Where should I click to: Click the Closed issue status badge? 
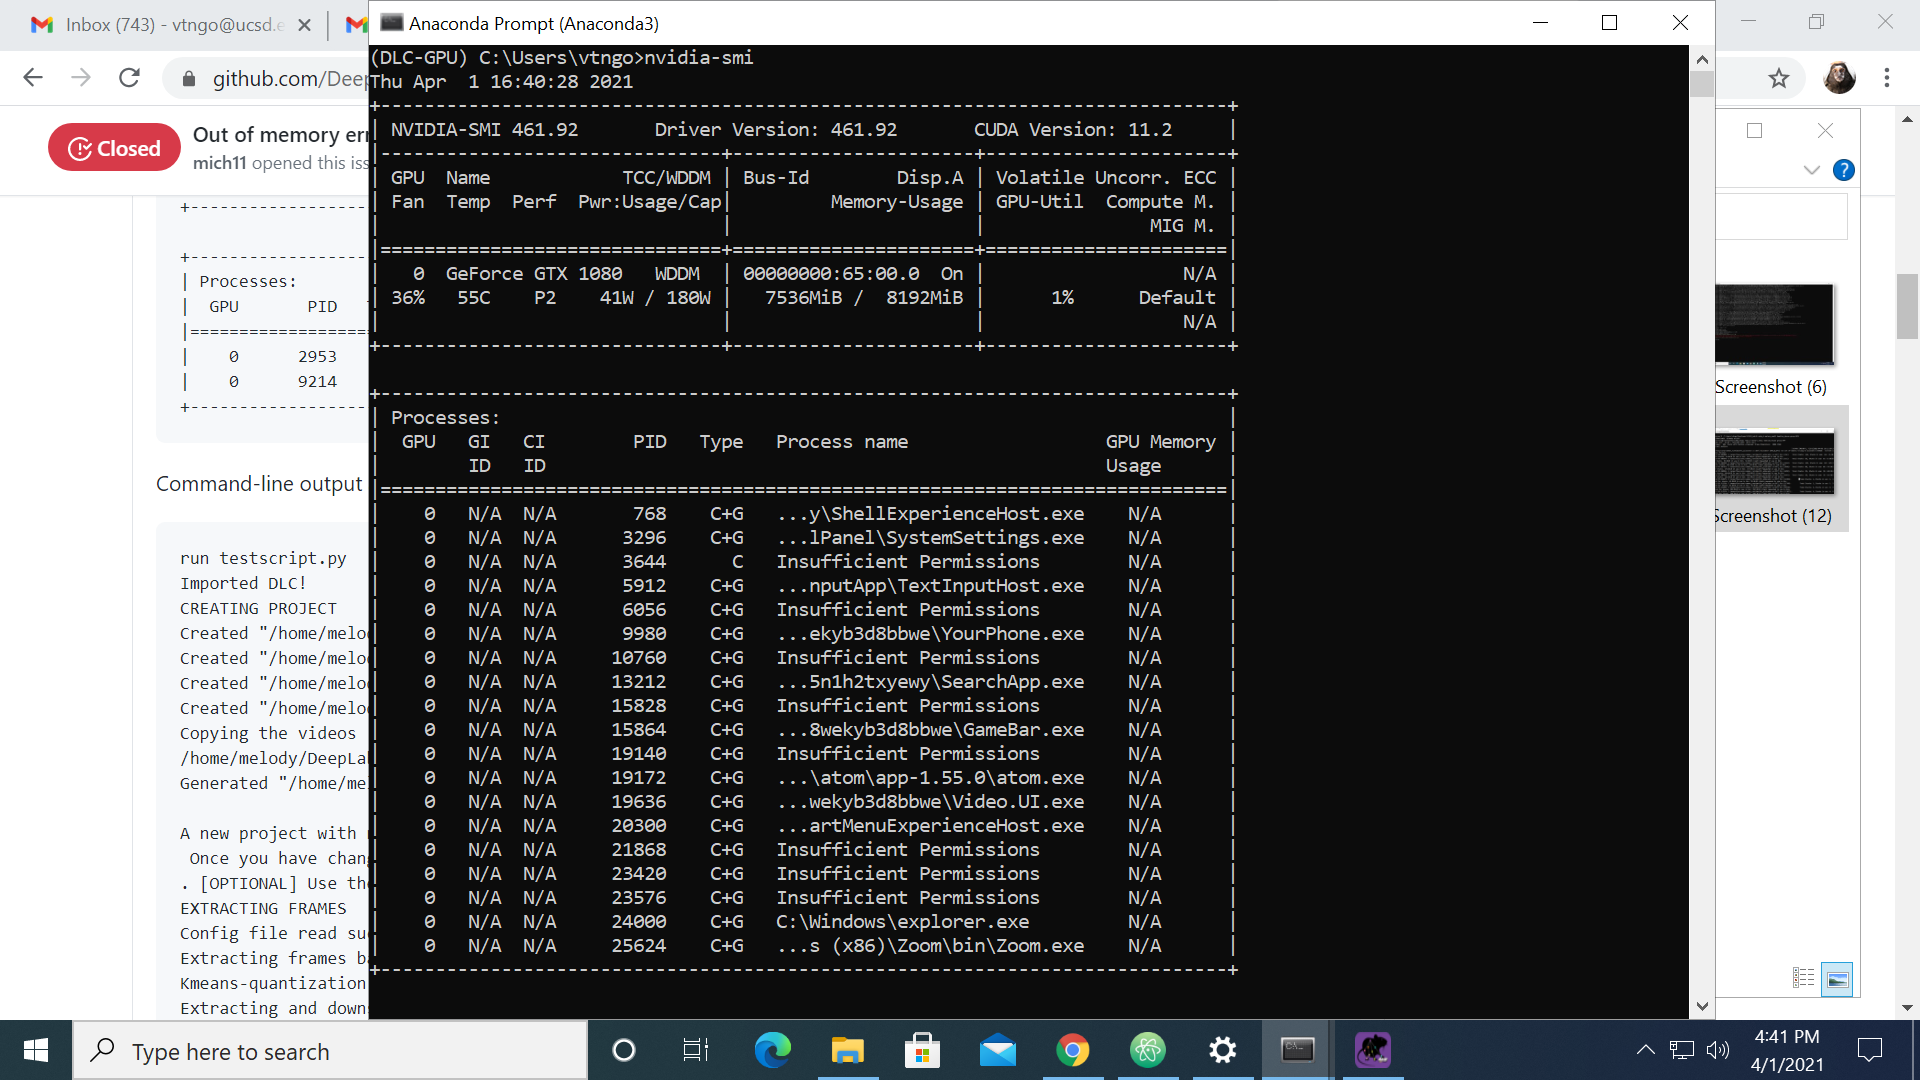[114, 147]
